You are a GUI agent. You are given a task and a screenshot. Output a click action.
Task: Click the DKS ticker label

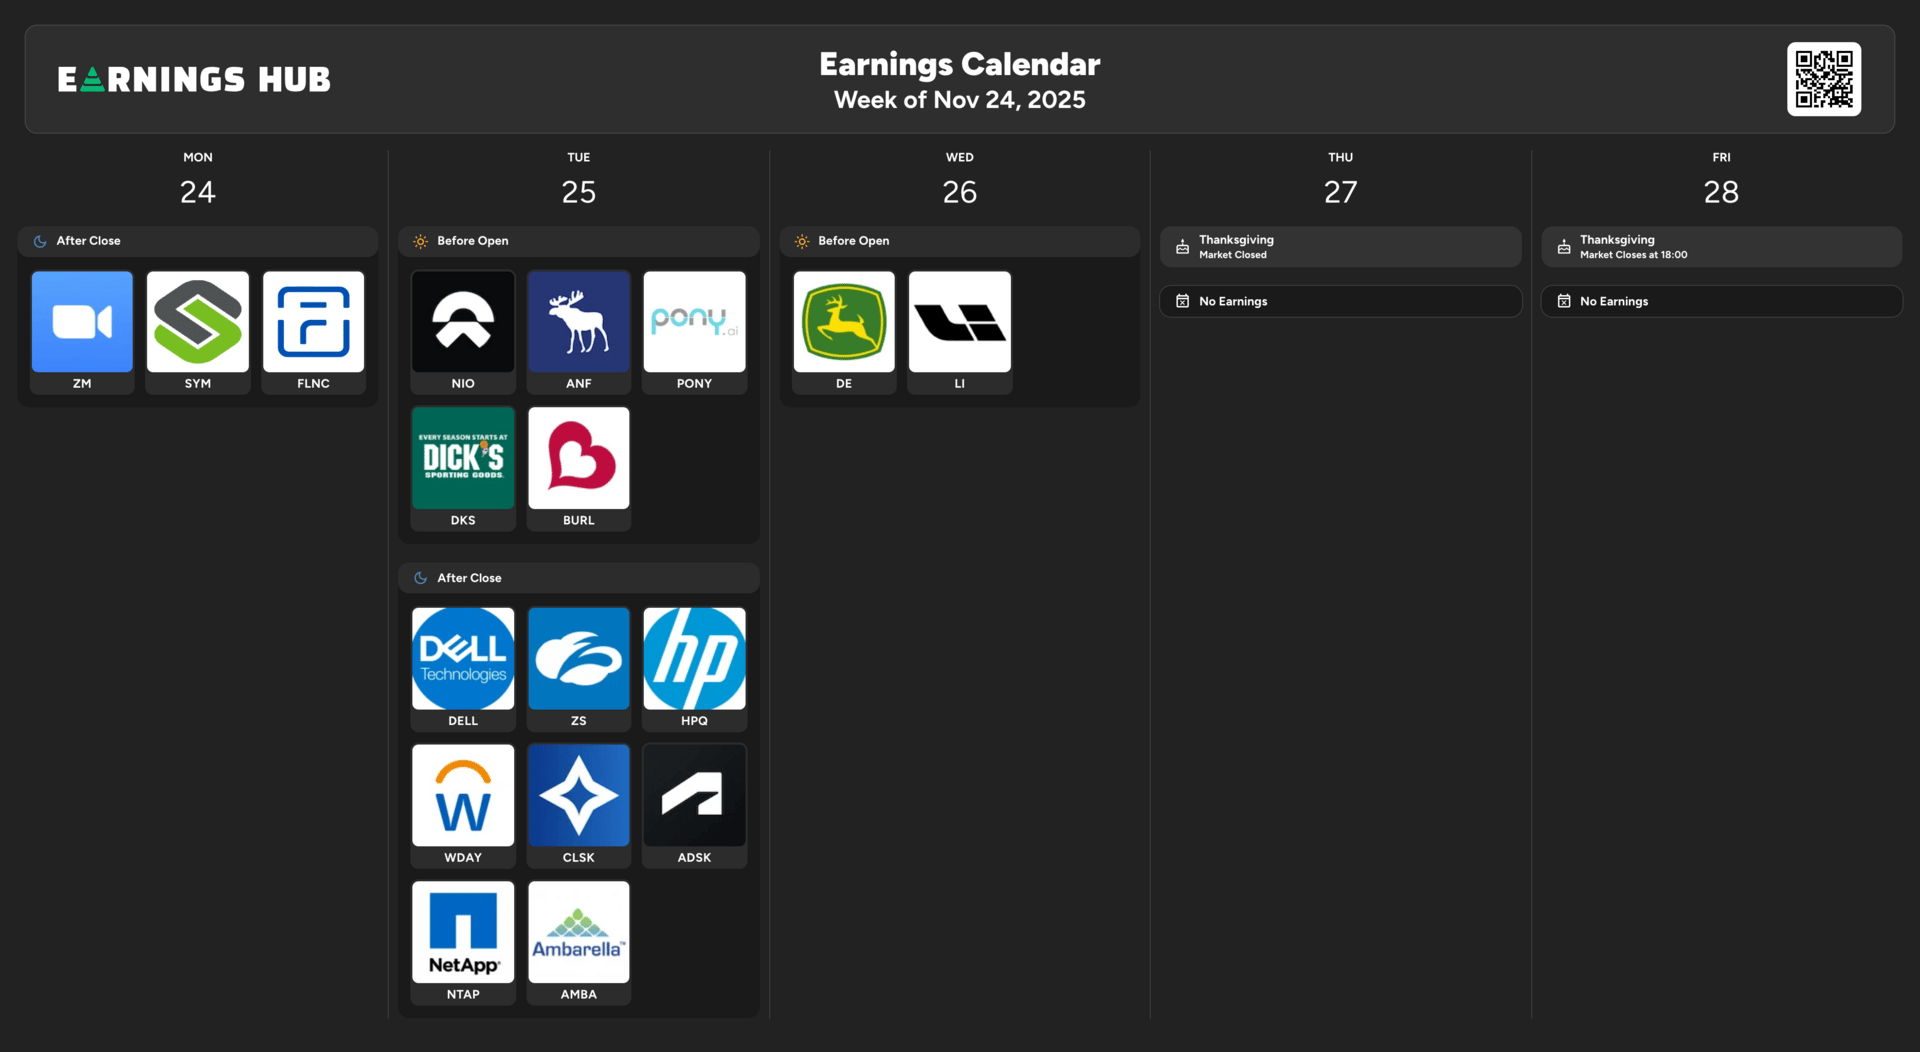pyautogui.click(x=463, y=521)
